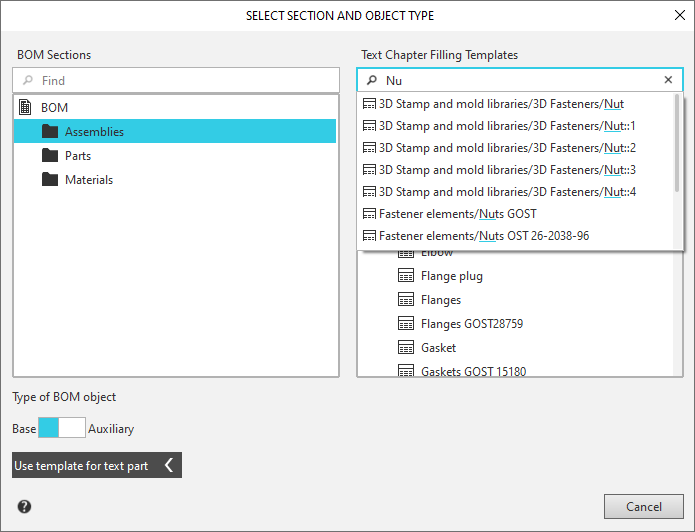Choose the 3D Fasteners/Nut suggestion
This screenshot has height=532, width=695.
(x=500, y=104)
